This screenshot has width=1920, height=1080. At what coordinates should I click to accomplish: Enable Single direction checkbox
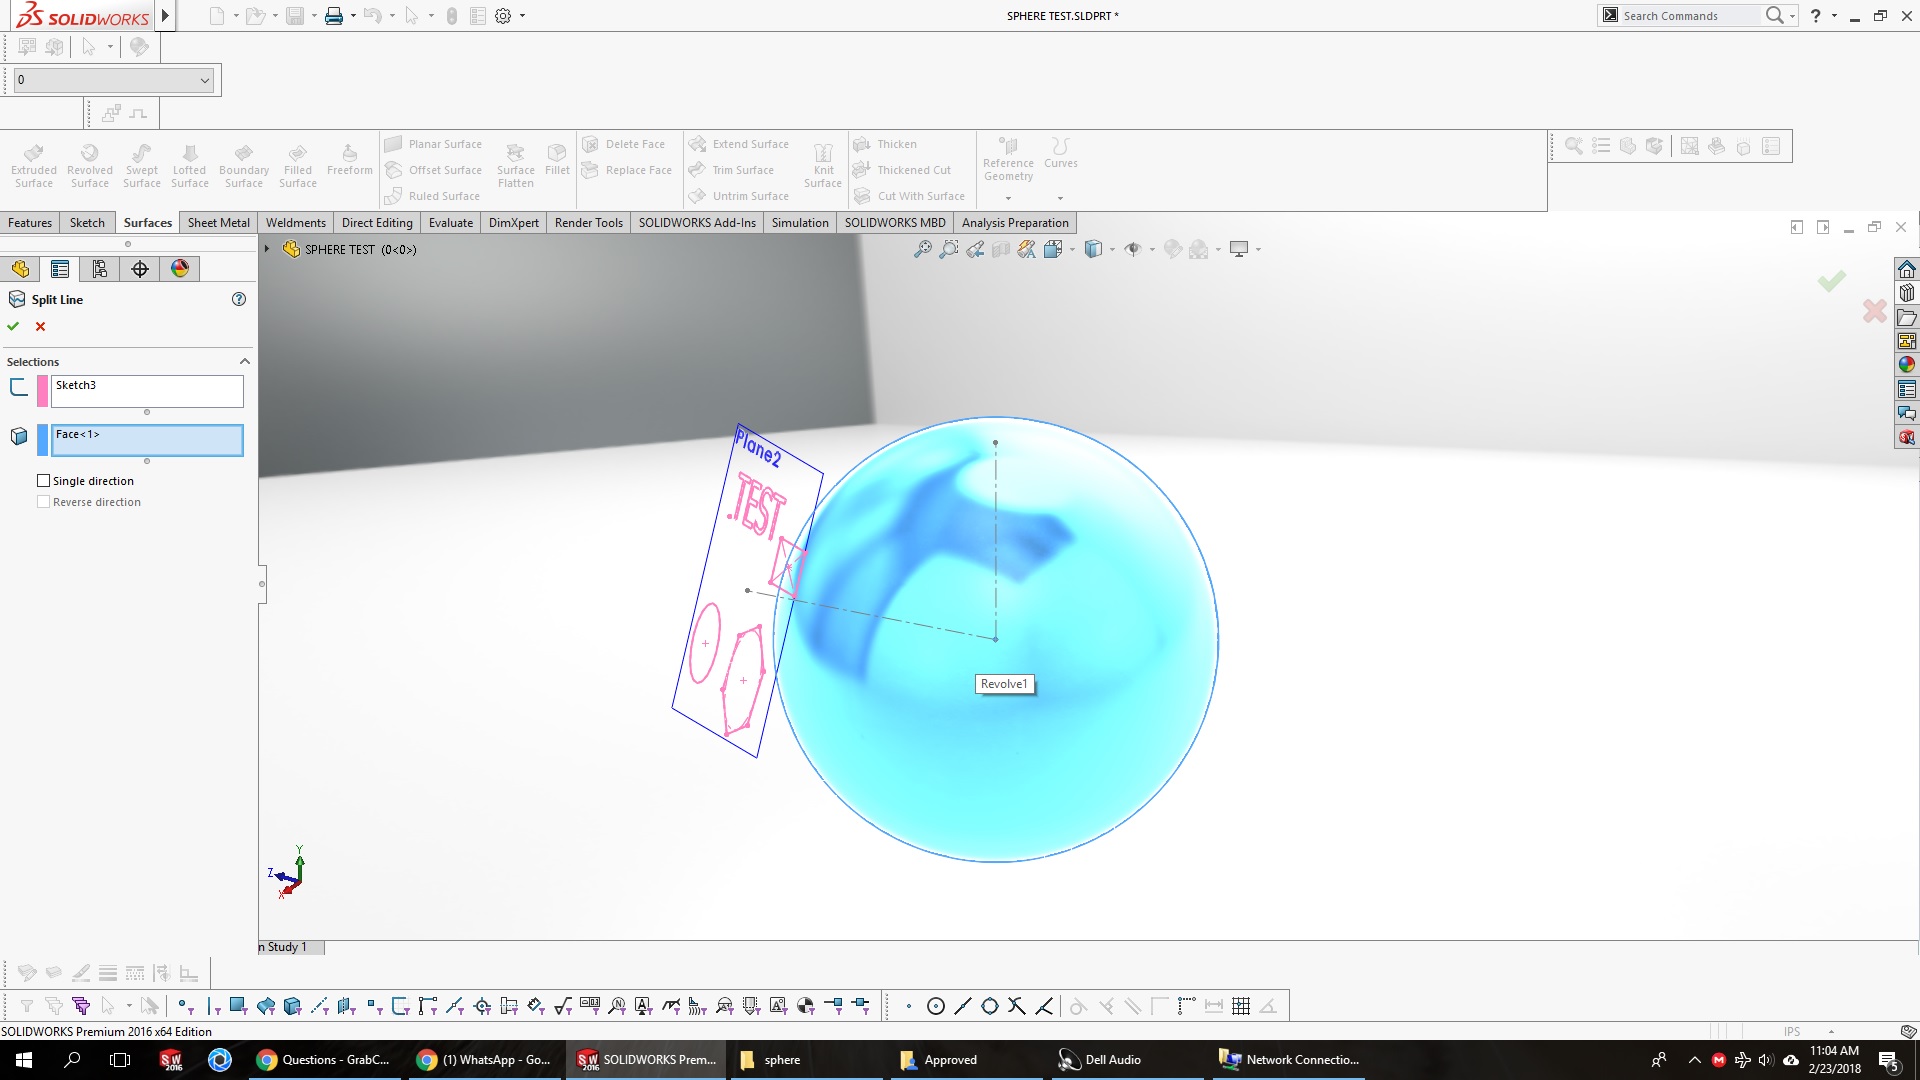pyautogui.click(x=44, y=481)
